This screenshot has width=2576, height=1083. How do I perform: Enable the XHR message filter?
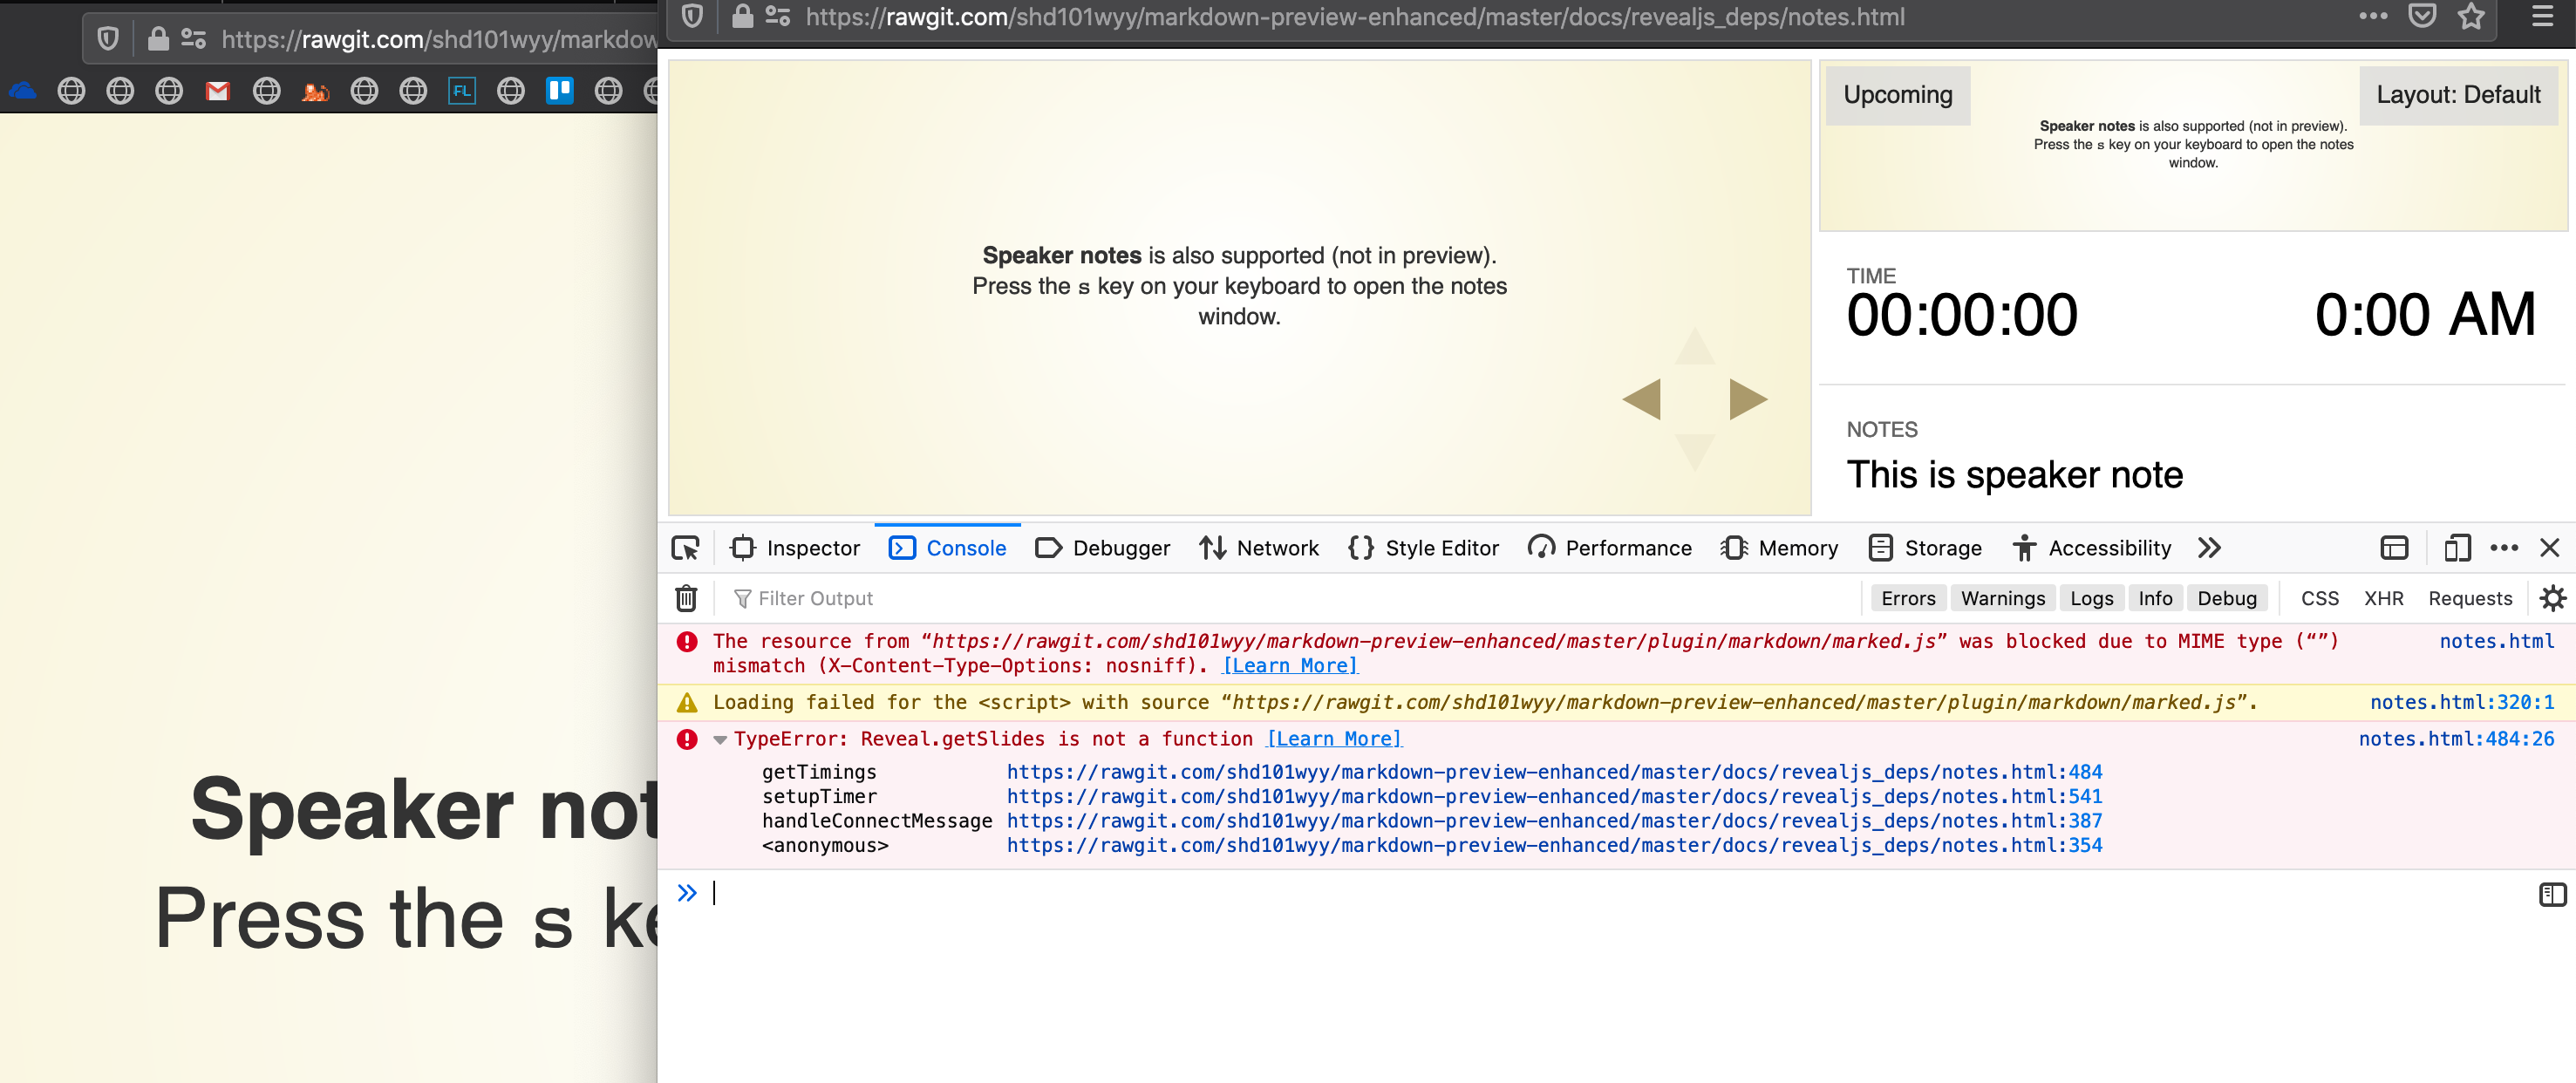(x=2385, y=598)
